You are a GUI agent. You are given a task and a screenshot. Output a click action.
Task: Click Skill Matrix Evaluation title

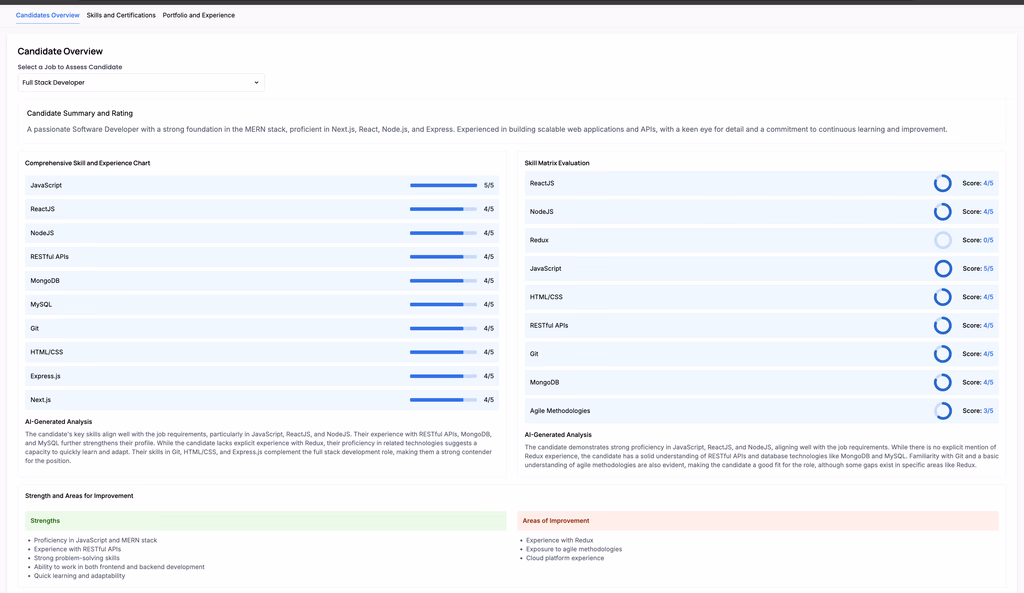557,163
